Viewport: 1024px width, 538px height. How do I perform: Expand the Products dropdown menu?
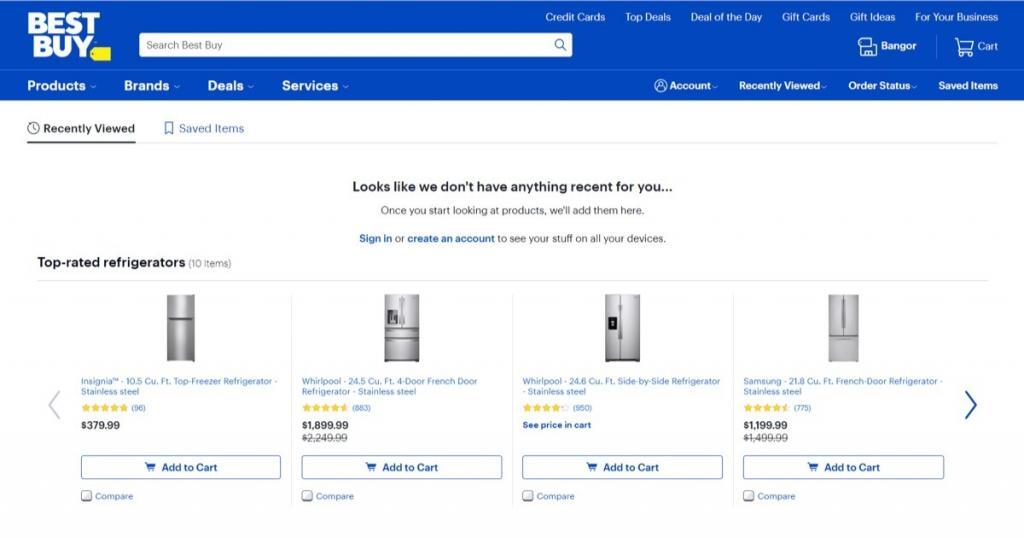(x=61, y=86)
